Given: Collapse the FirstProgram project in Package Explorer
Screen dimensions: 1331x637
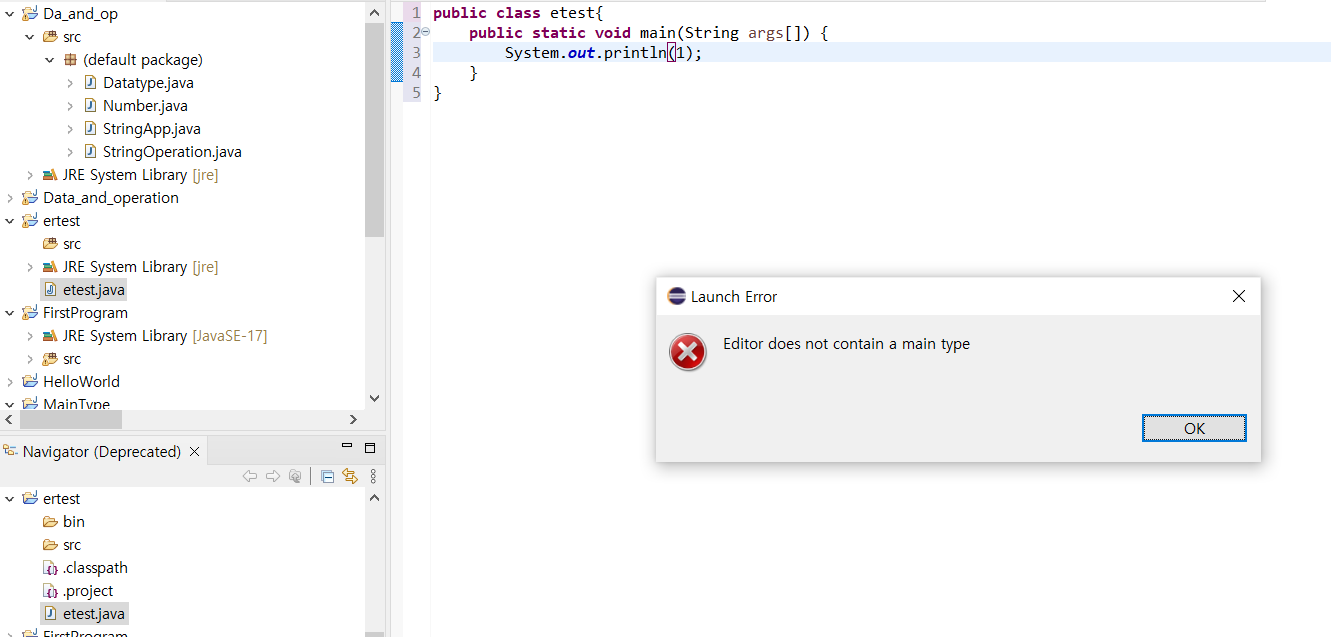Looking at the screenshot, I should pos(11,313).
